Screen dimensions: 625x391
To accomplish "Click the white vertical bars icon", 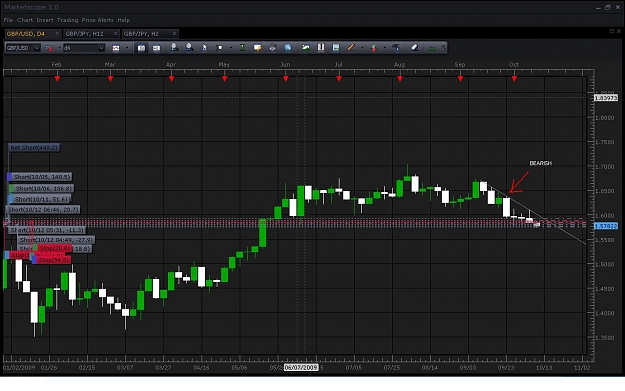I will point(321,48).
